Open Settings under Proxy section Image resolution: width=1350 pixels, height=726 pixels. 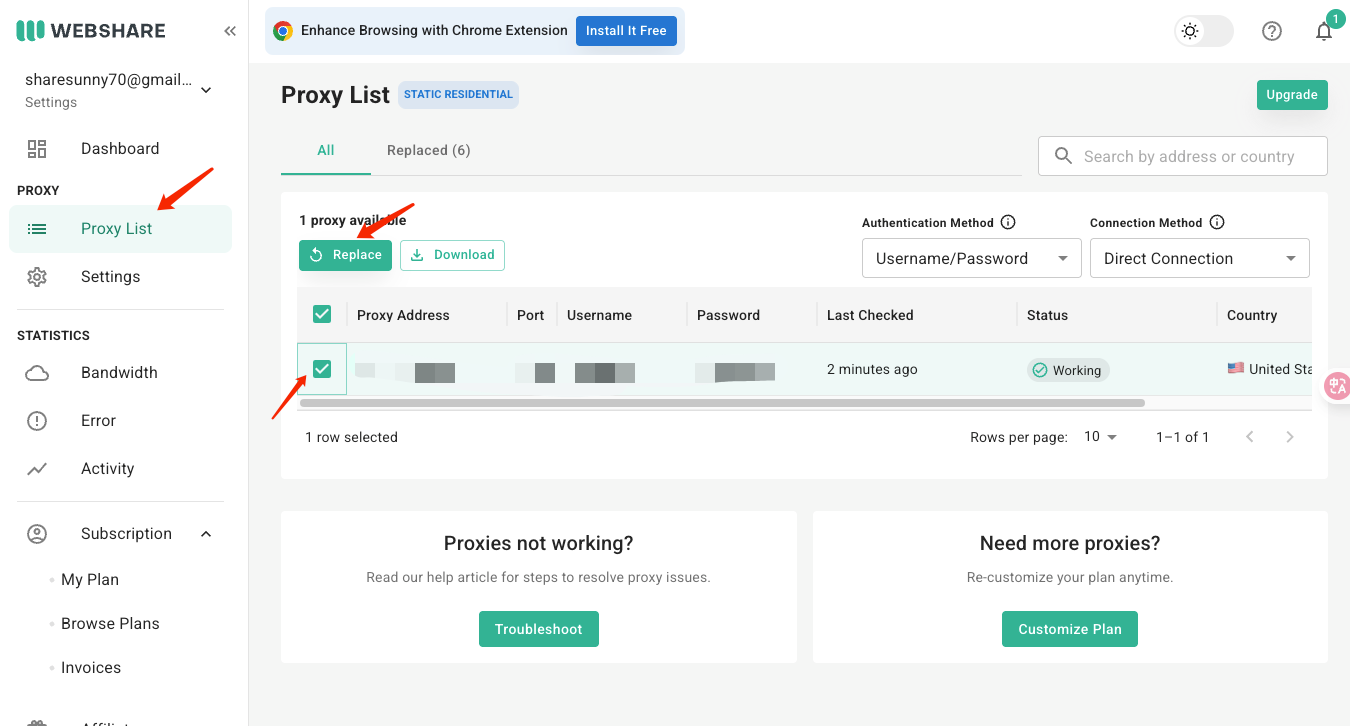(120, 277)
